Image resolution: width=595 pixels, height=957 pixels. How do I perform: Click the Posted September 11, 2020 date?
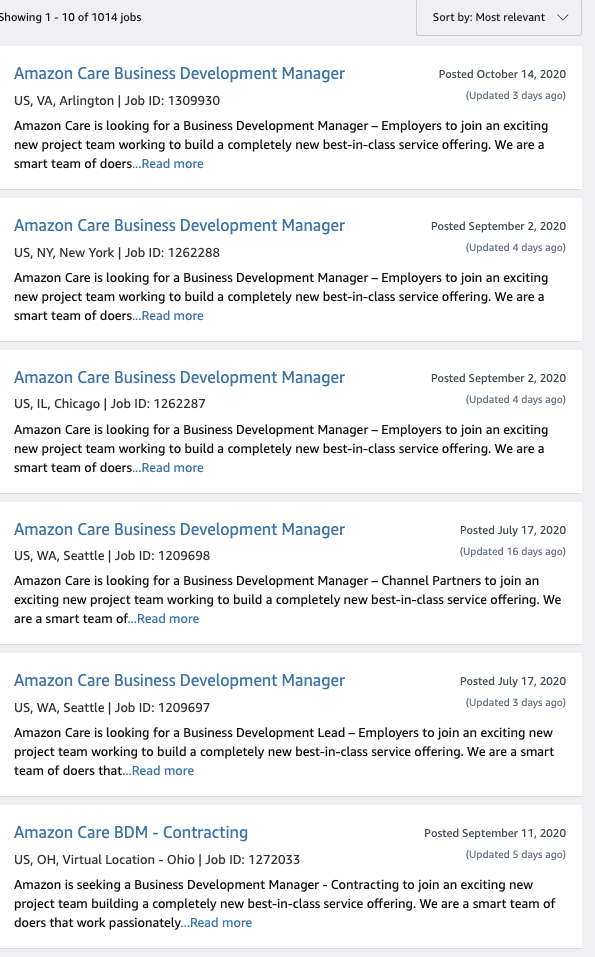point(495,833)
